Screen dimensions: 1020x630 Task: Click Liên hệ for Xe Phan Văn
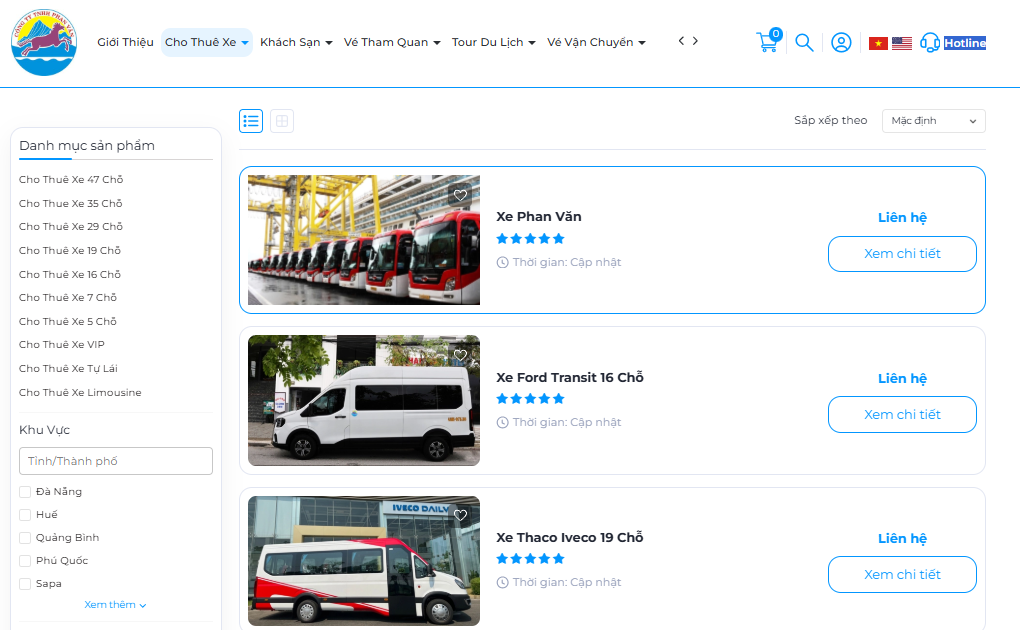tap(902, 217)
